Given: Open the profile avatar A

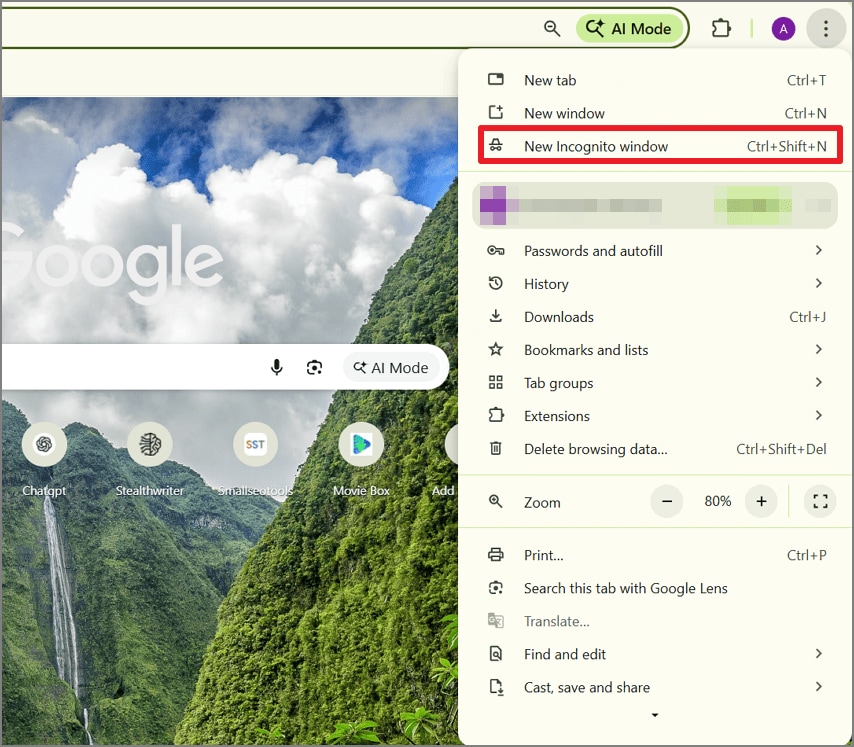Looking at the screenshot, I should click(x=783, y=29).
